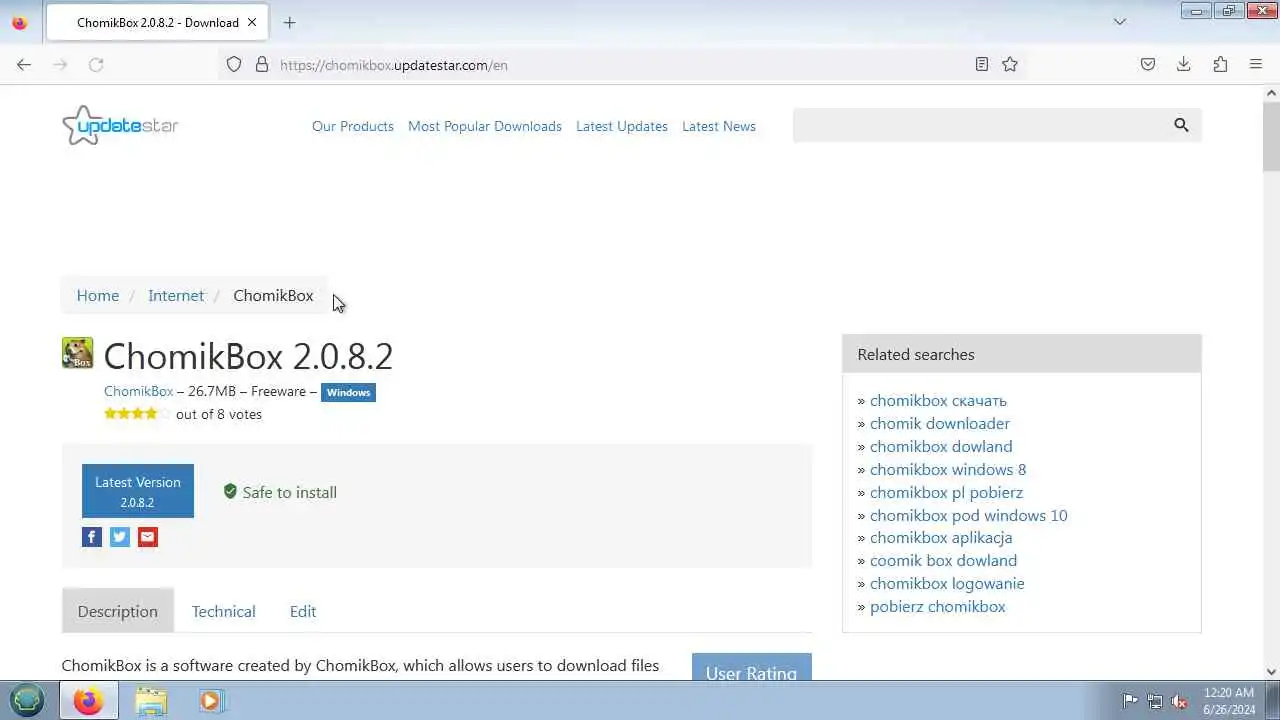This screenshot has height=720, width=1280.
Task: Switch to the Technical tab
Action: (x=224, y=611)
